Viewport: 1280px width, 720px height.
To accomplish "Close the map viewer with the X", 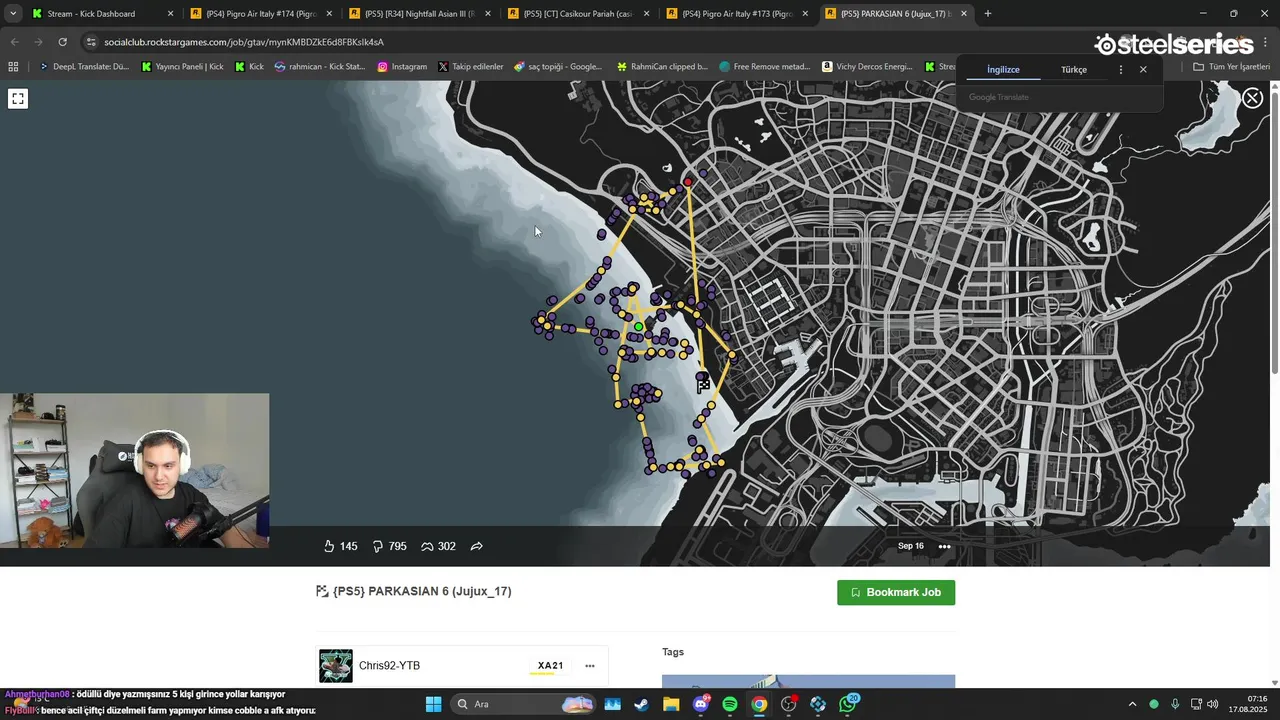I will (1252, 98).
